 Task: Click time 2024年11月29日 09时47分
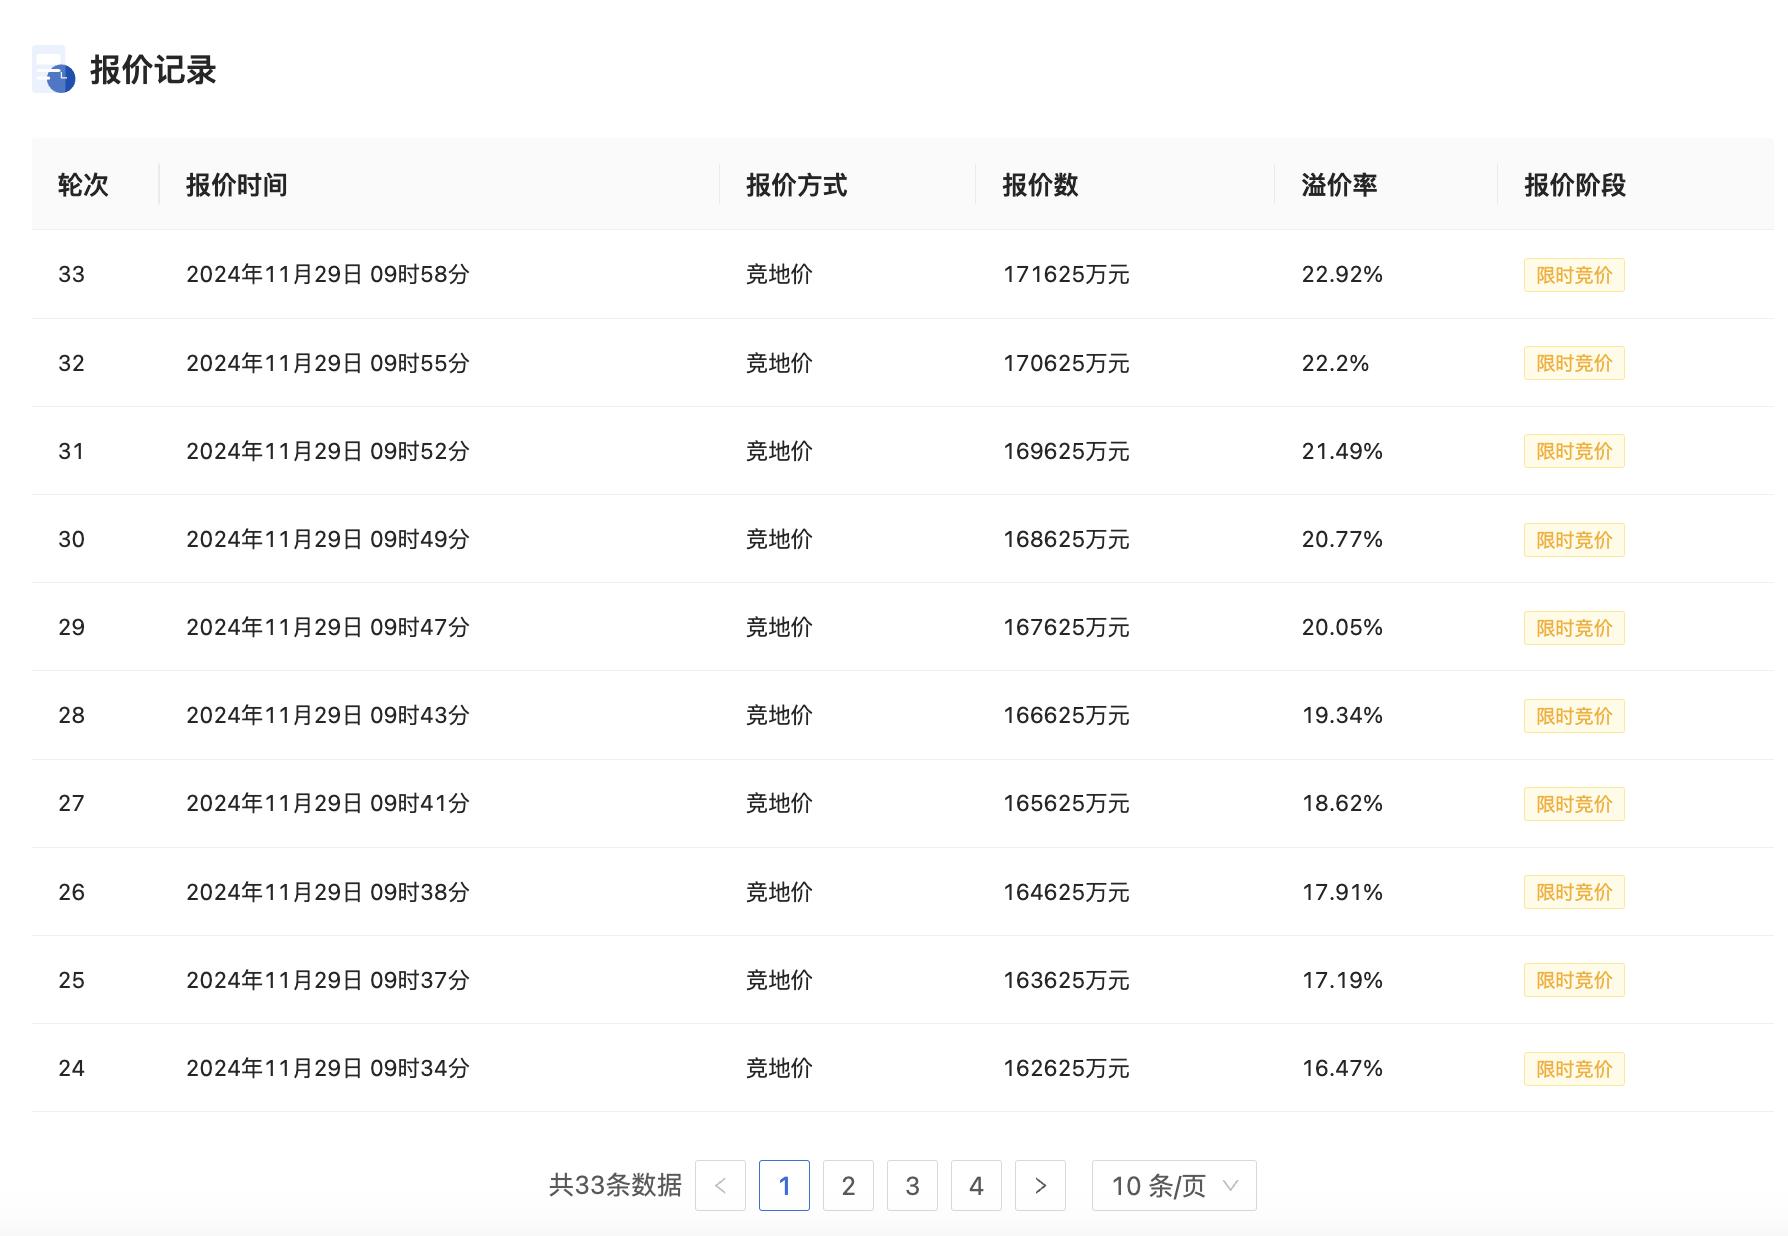328,627
